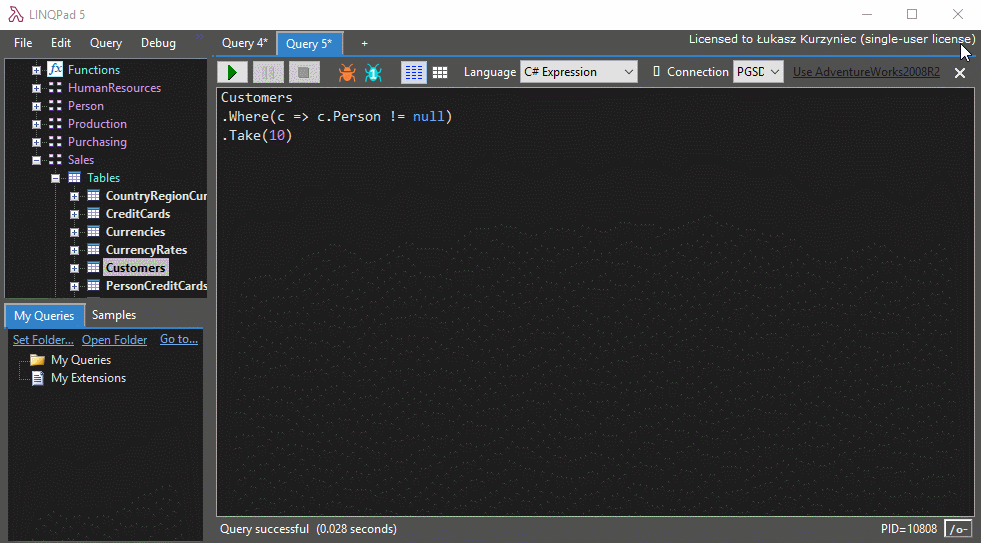Viewport: 981px width, 543px height.
Task: Expand the HumanResources tree node
Action: (36, 88)
